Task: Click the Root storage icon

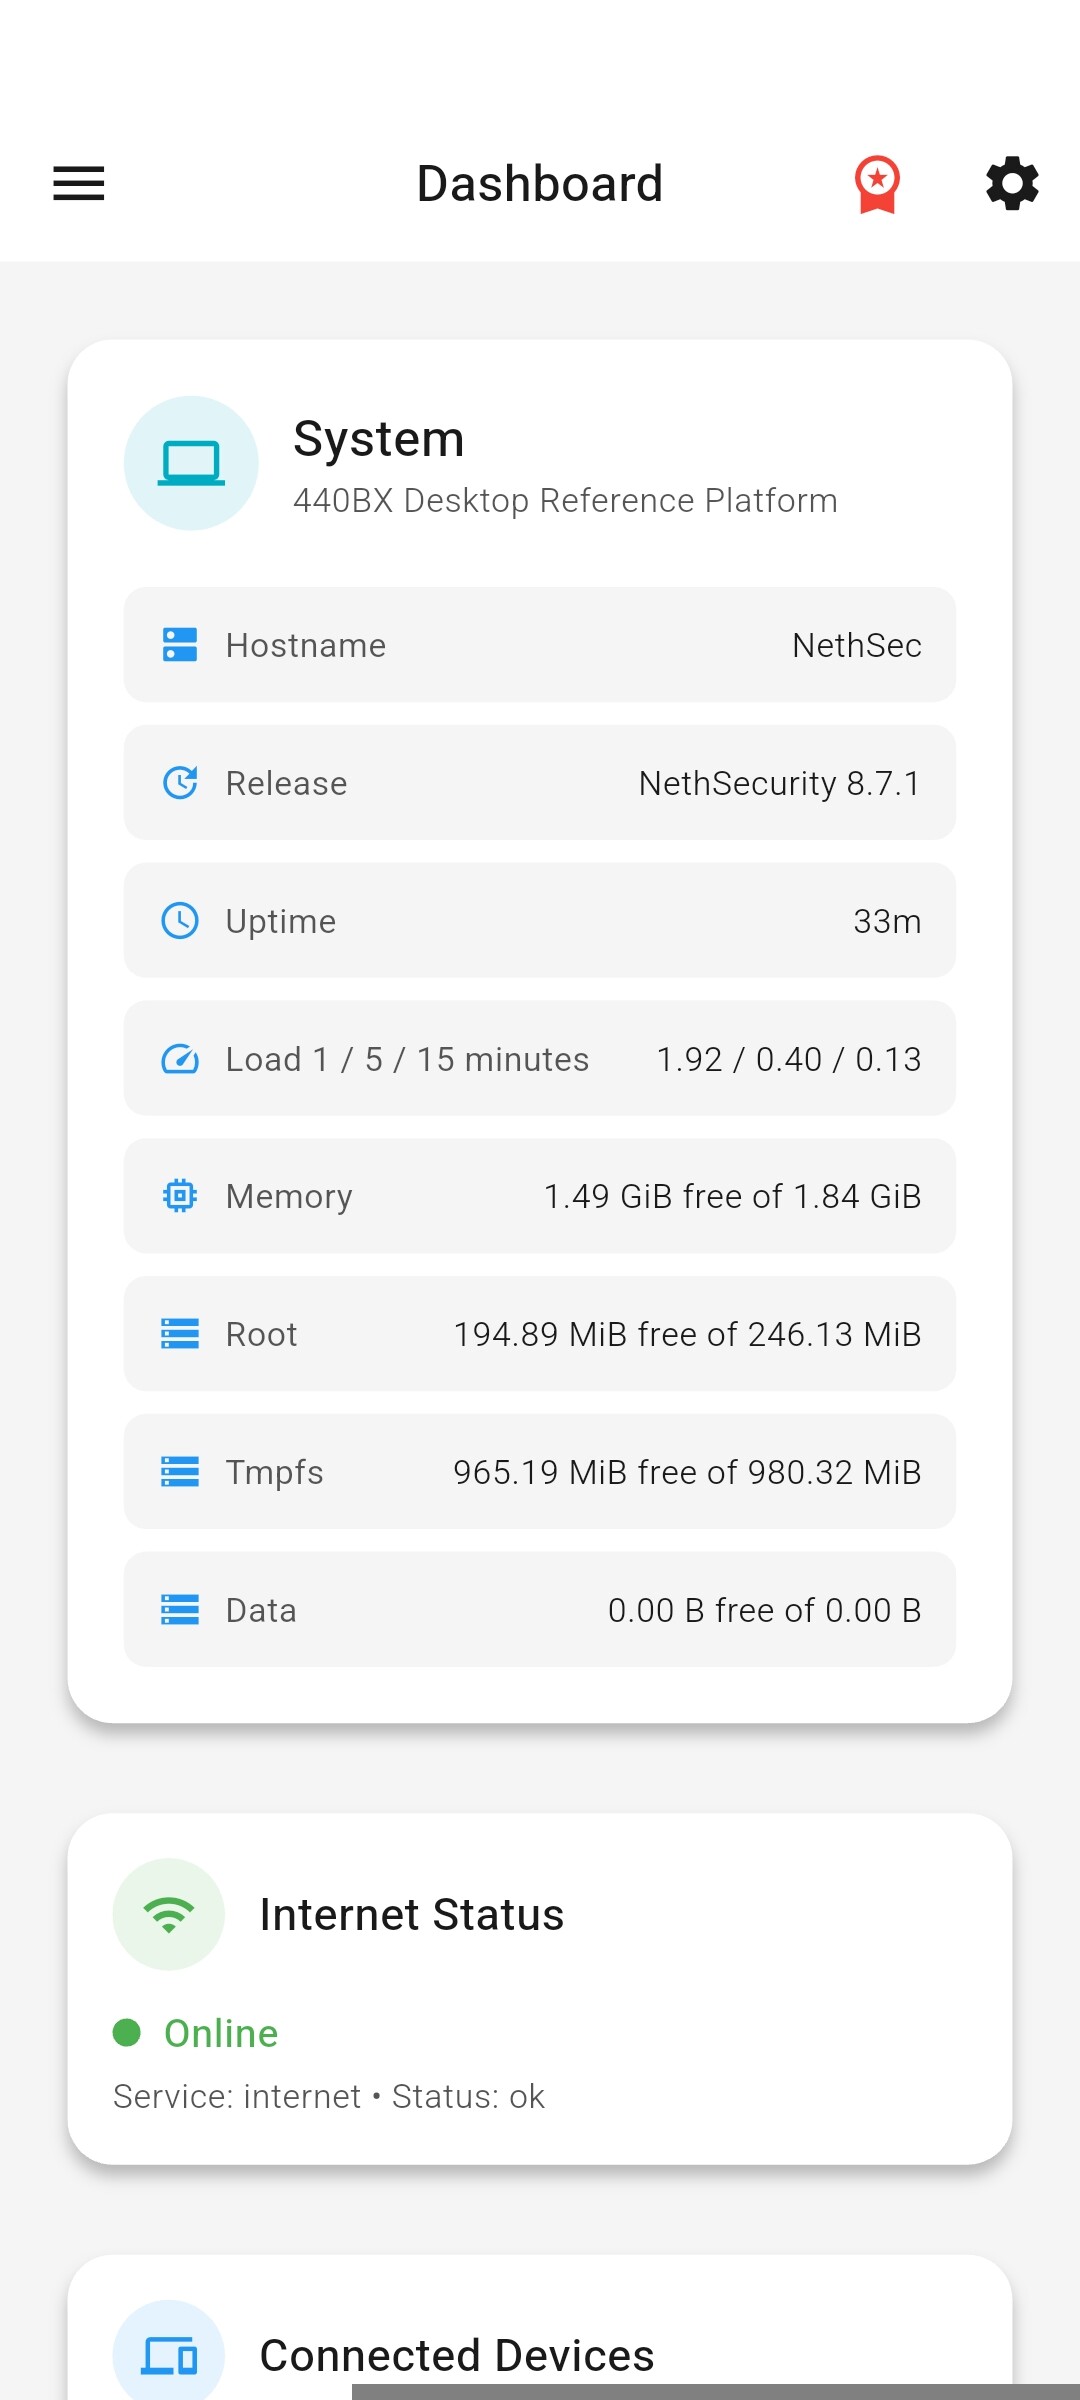Action: 180,1334
